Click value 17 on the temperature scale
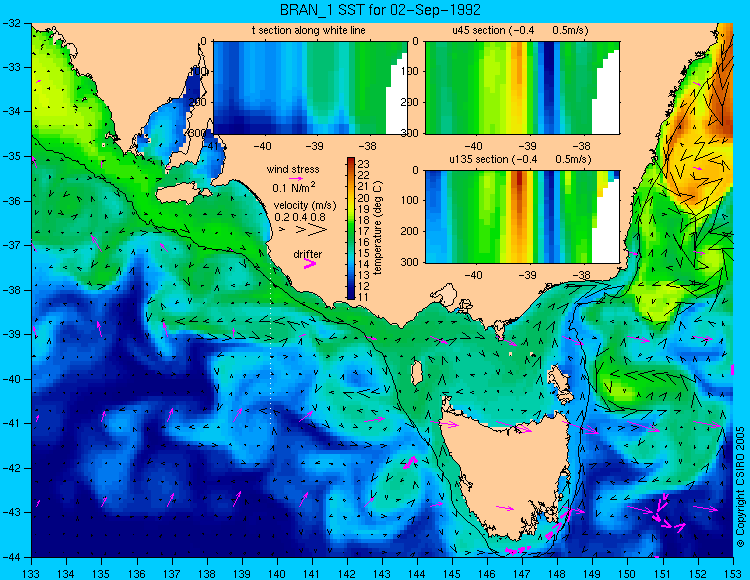The height and width of the screenshot is (580, 750). pos(364,231)
